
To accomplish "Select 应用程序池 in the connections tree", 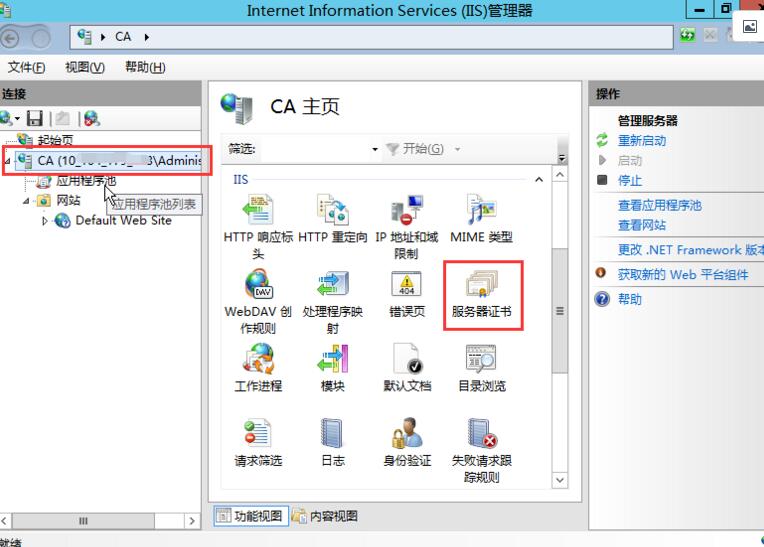I will 85,181.
